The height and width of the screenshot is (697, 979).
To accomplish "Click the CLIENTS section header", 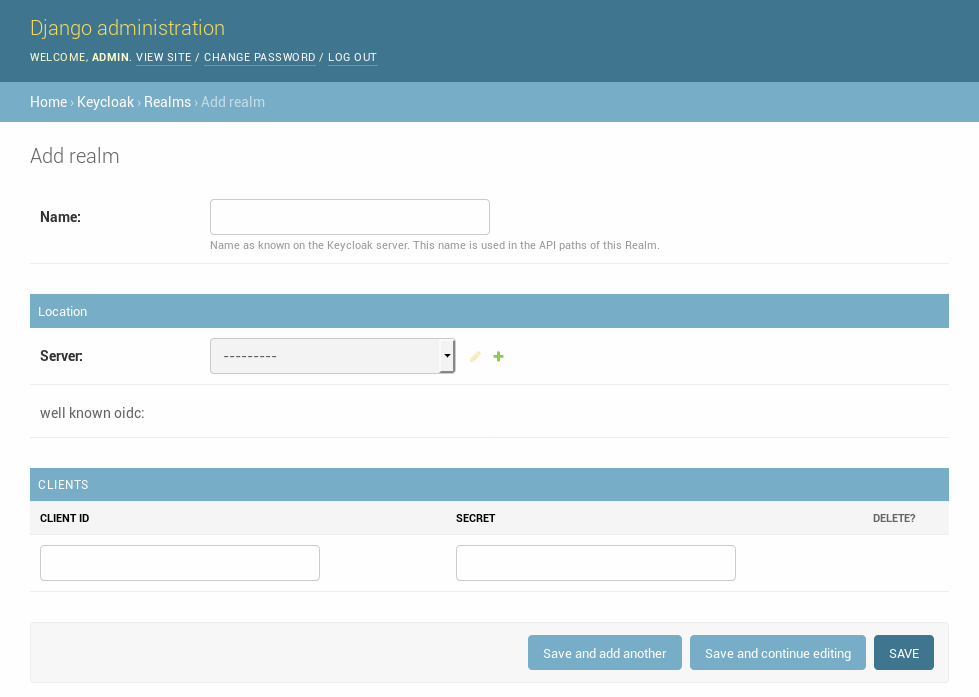I will click(x=490, y=485).
